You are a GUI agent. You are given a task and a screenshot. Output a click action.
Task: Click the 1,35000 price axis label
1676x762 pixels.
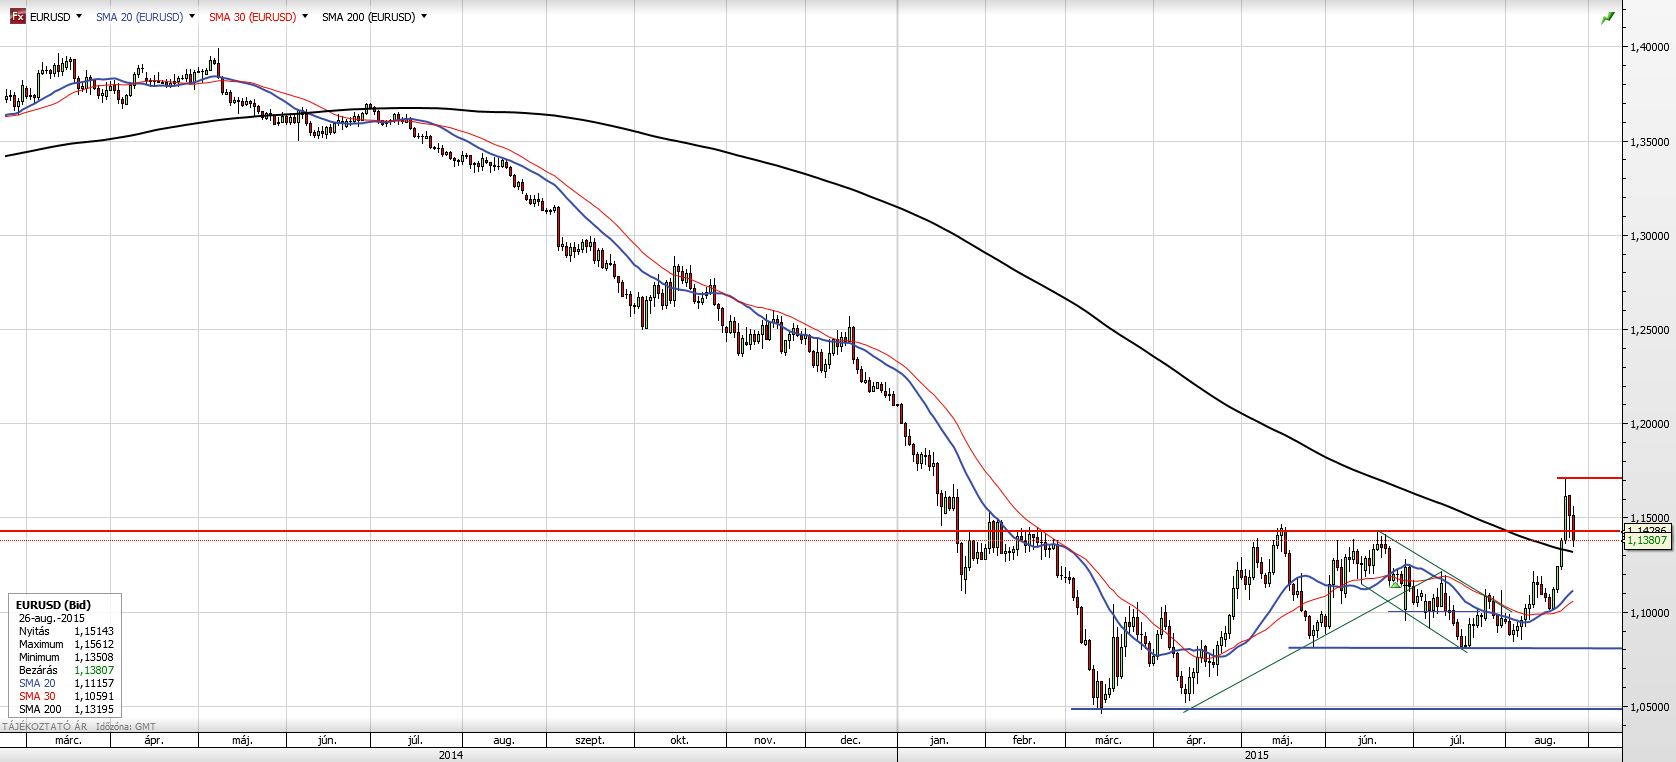tap(1650, 142)
